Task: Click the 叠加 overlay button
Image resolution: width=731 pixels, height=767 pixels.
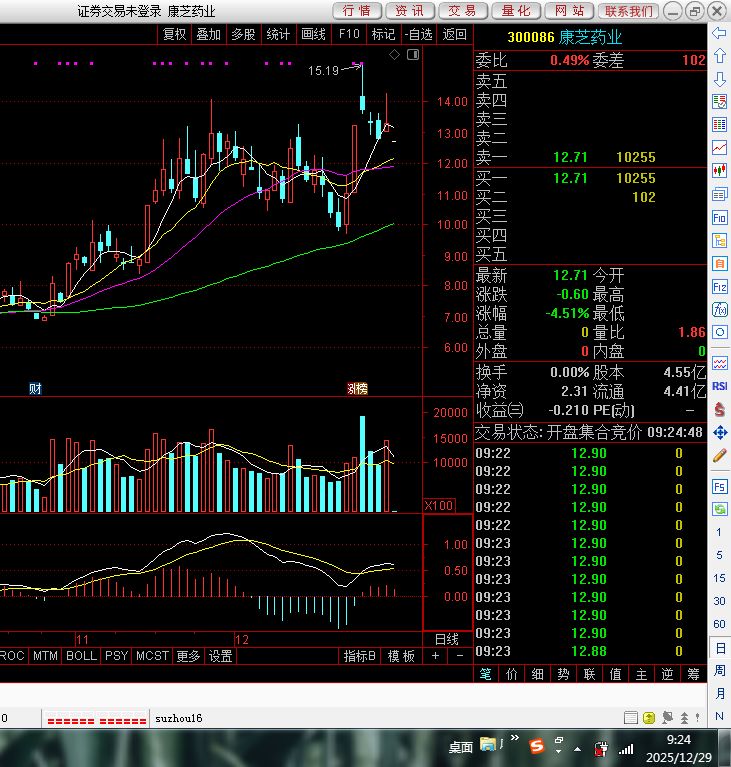Action: click(208, 34)
